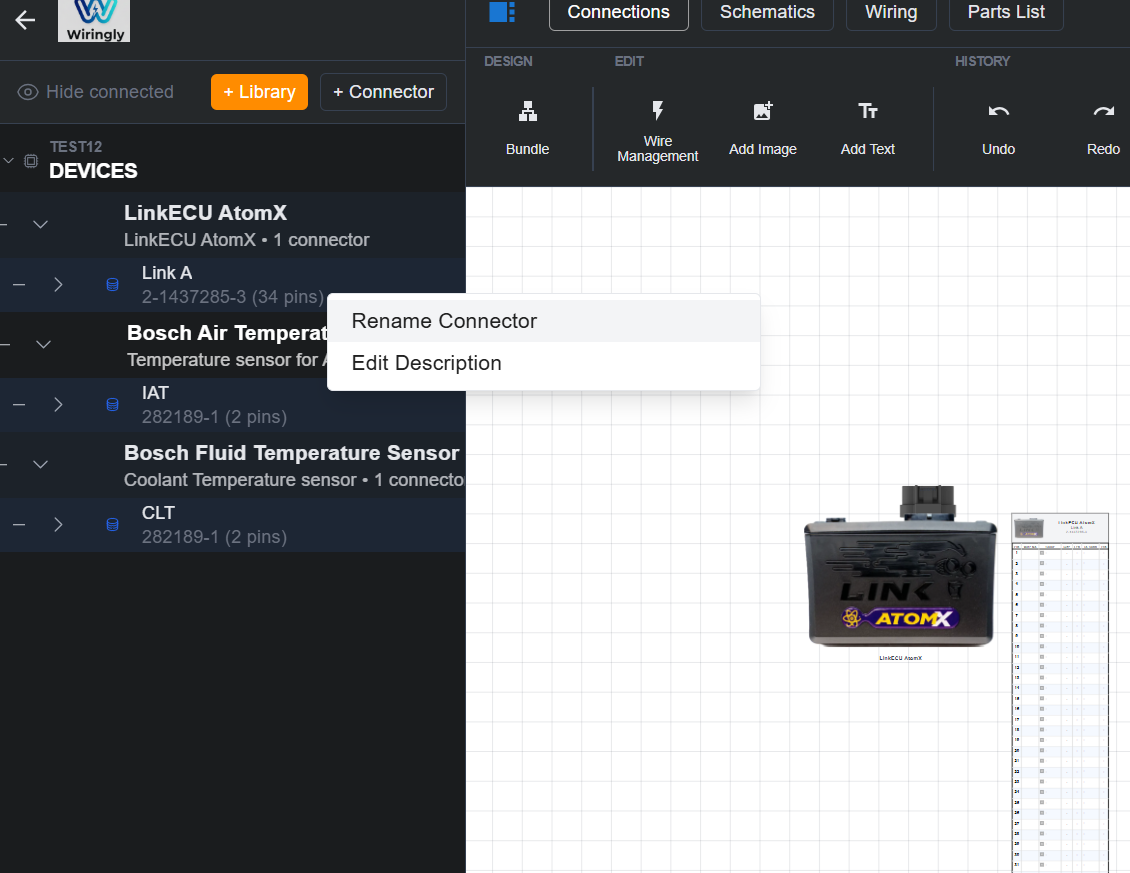Click the blue panel layout icon
The width and height of the screenshot is (1130, 873).
point(502,12)
